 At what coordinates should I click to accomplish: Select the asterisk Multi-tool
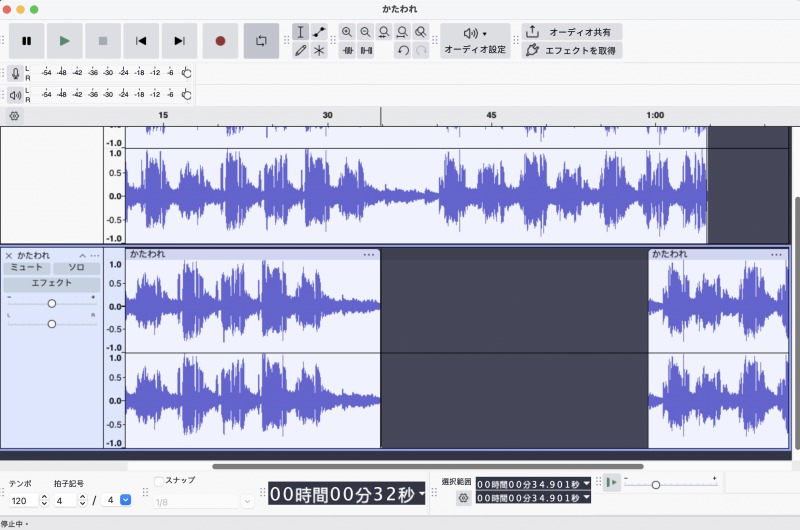pos(319,50)
